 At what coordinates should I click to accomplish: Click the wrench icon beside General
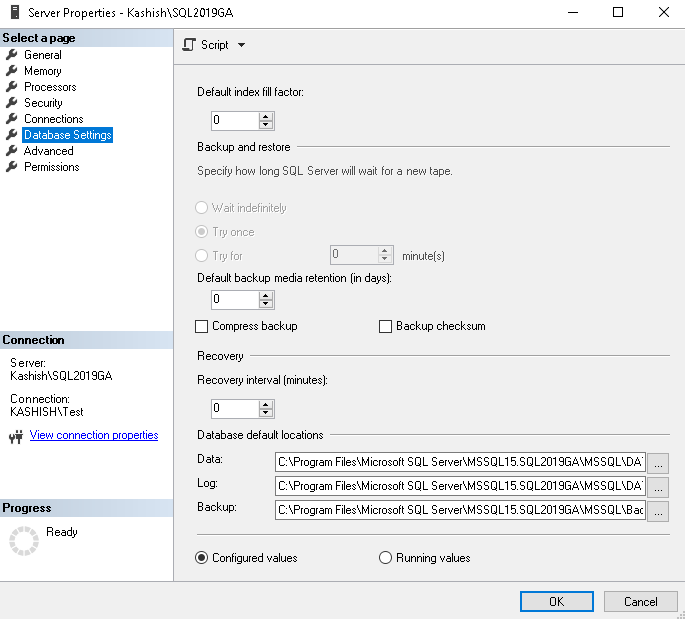point(12,55)
